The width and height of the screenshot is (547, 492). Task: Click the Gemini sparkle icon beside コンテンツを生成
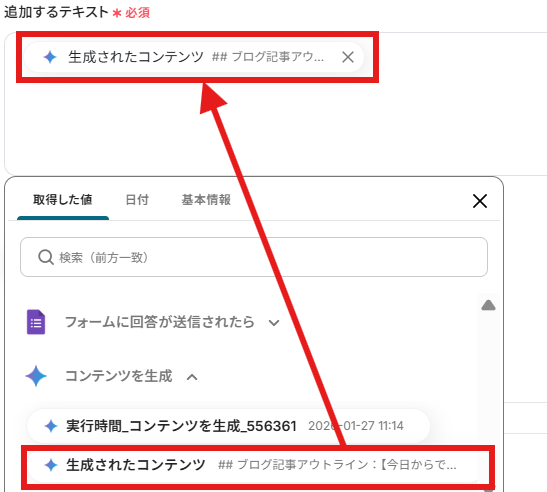point(36,376)
